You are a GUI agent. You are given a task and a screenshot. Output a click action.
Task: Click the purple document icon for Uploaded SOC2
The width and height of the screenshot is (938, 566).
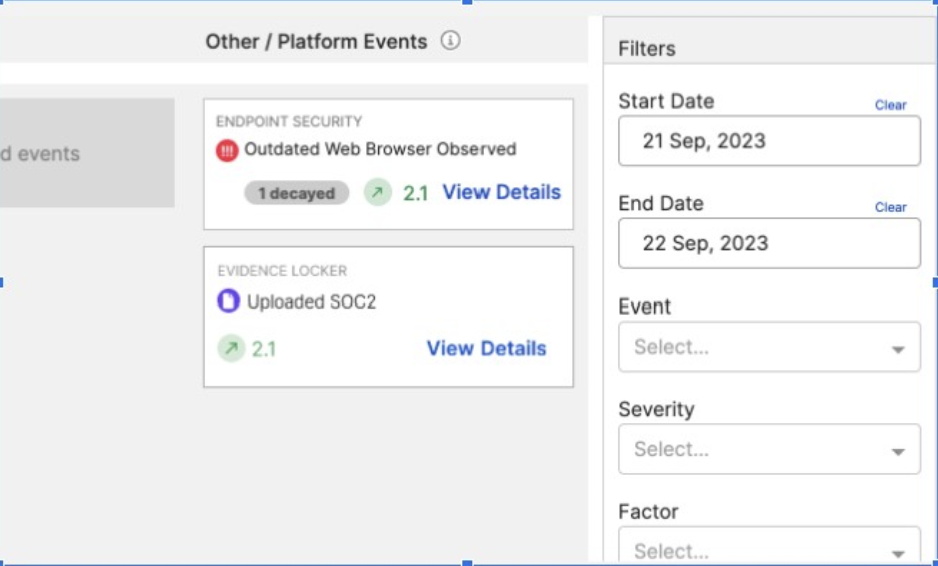228,301
